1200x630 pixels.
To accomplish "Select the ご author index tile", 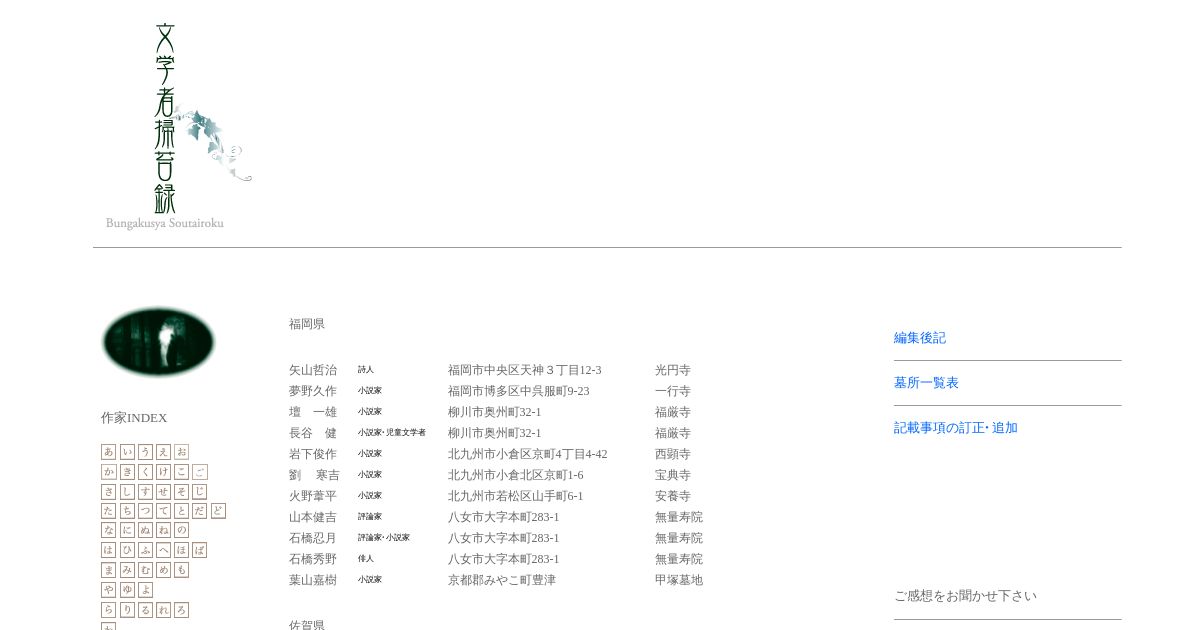I will point(200,472).
